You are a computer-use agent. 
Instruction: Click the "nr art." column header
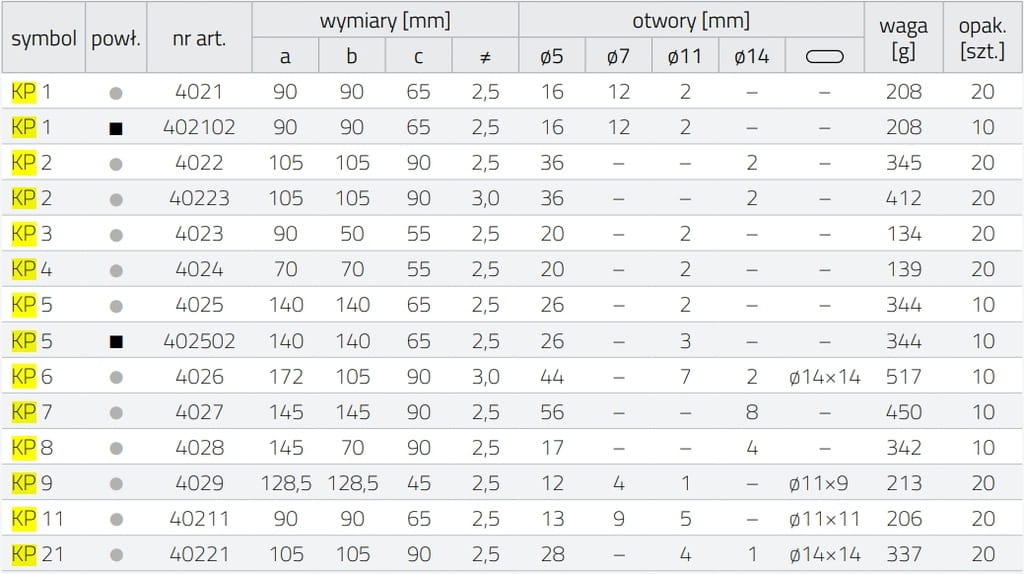(x=199, y=39)
